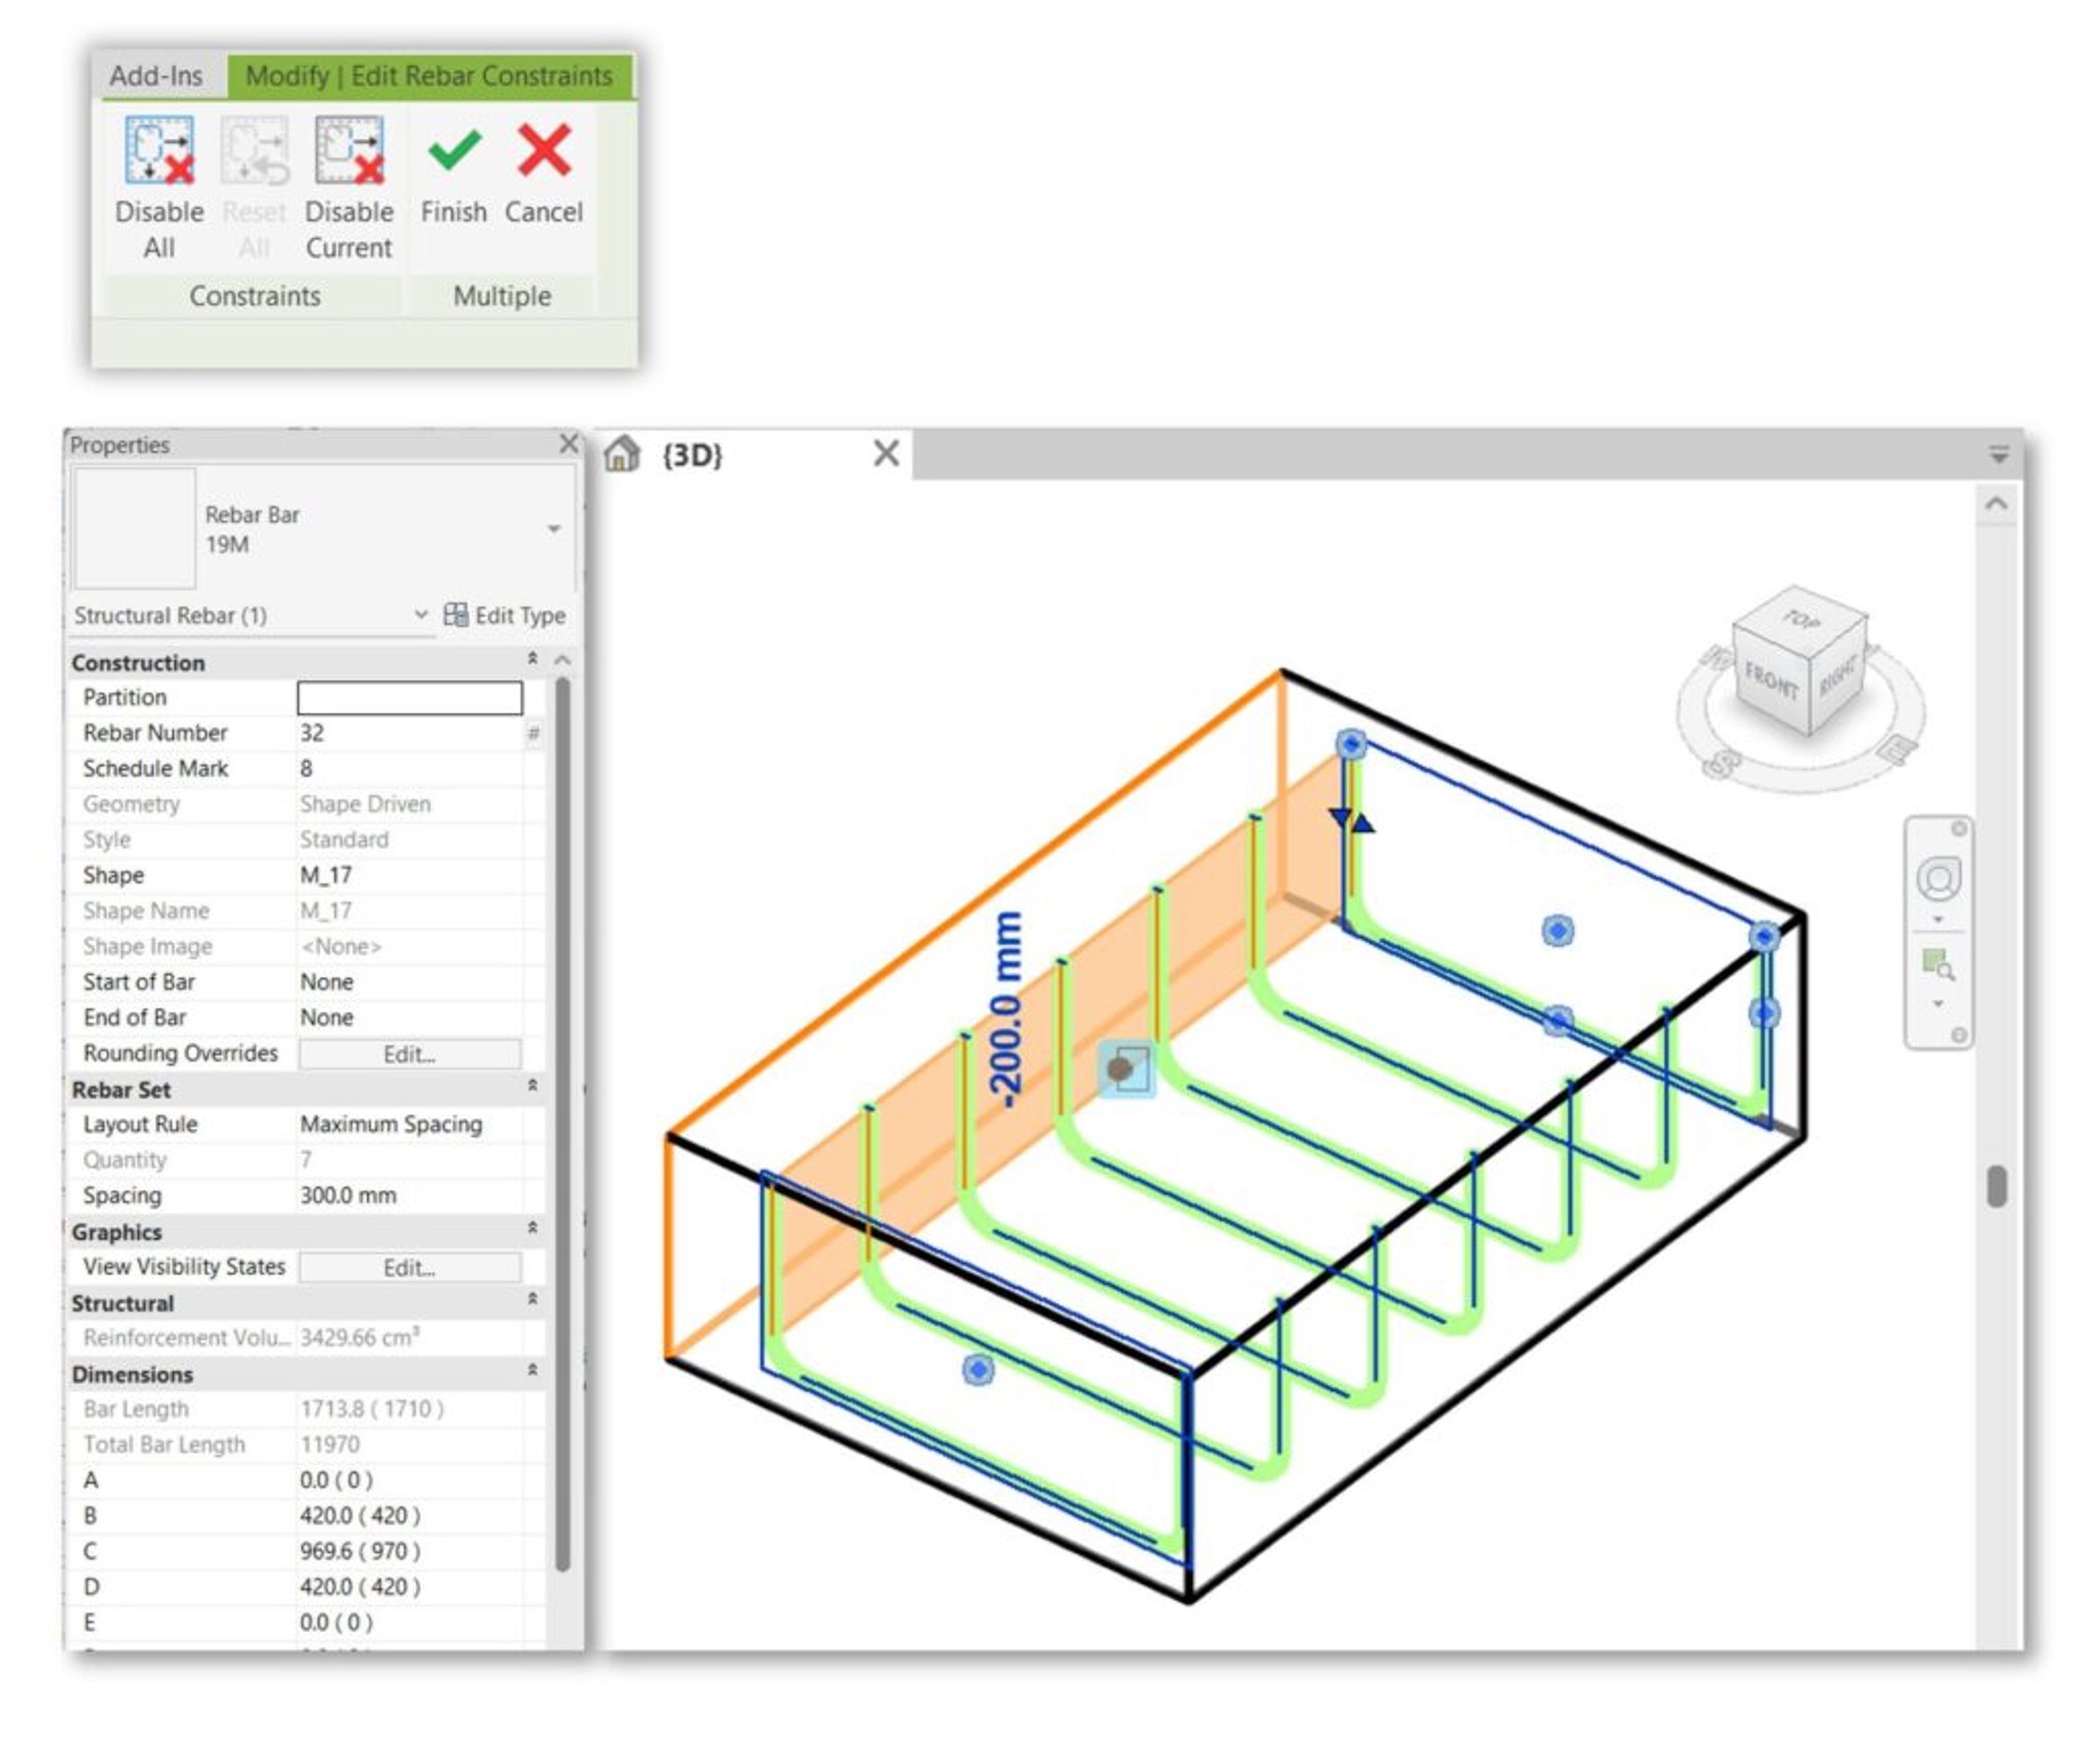This screenshot has width=2100, height=1742.
Task: Select the {3D} view tab
Action: 692,455
